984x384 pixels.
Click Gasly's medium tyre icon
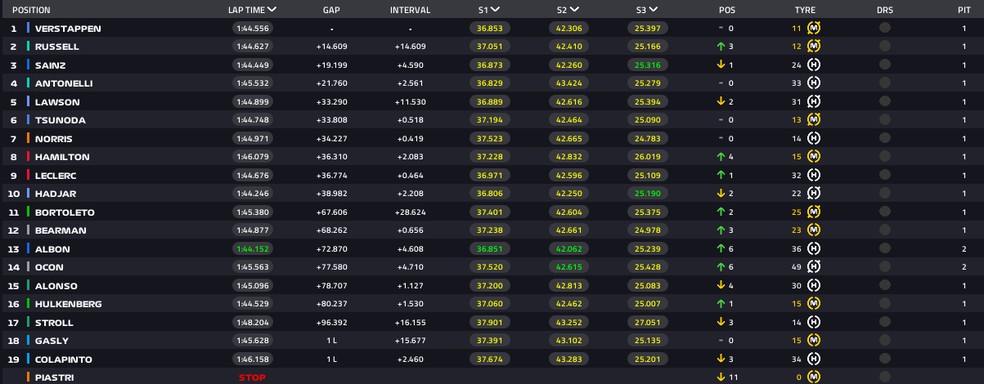pos(814,341)
